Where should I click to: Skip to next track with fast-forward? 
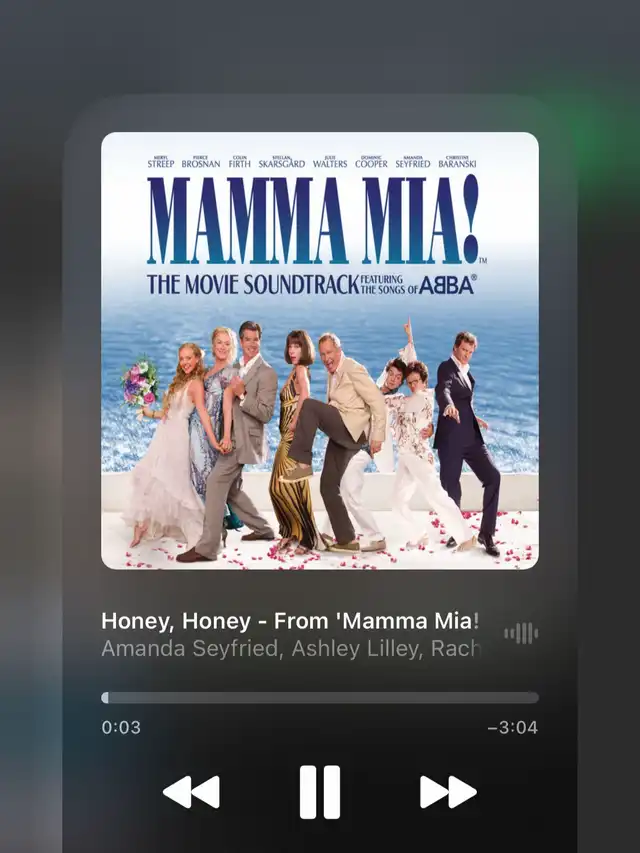click(448, 792)
